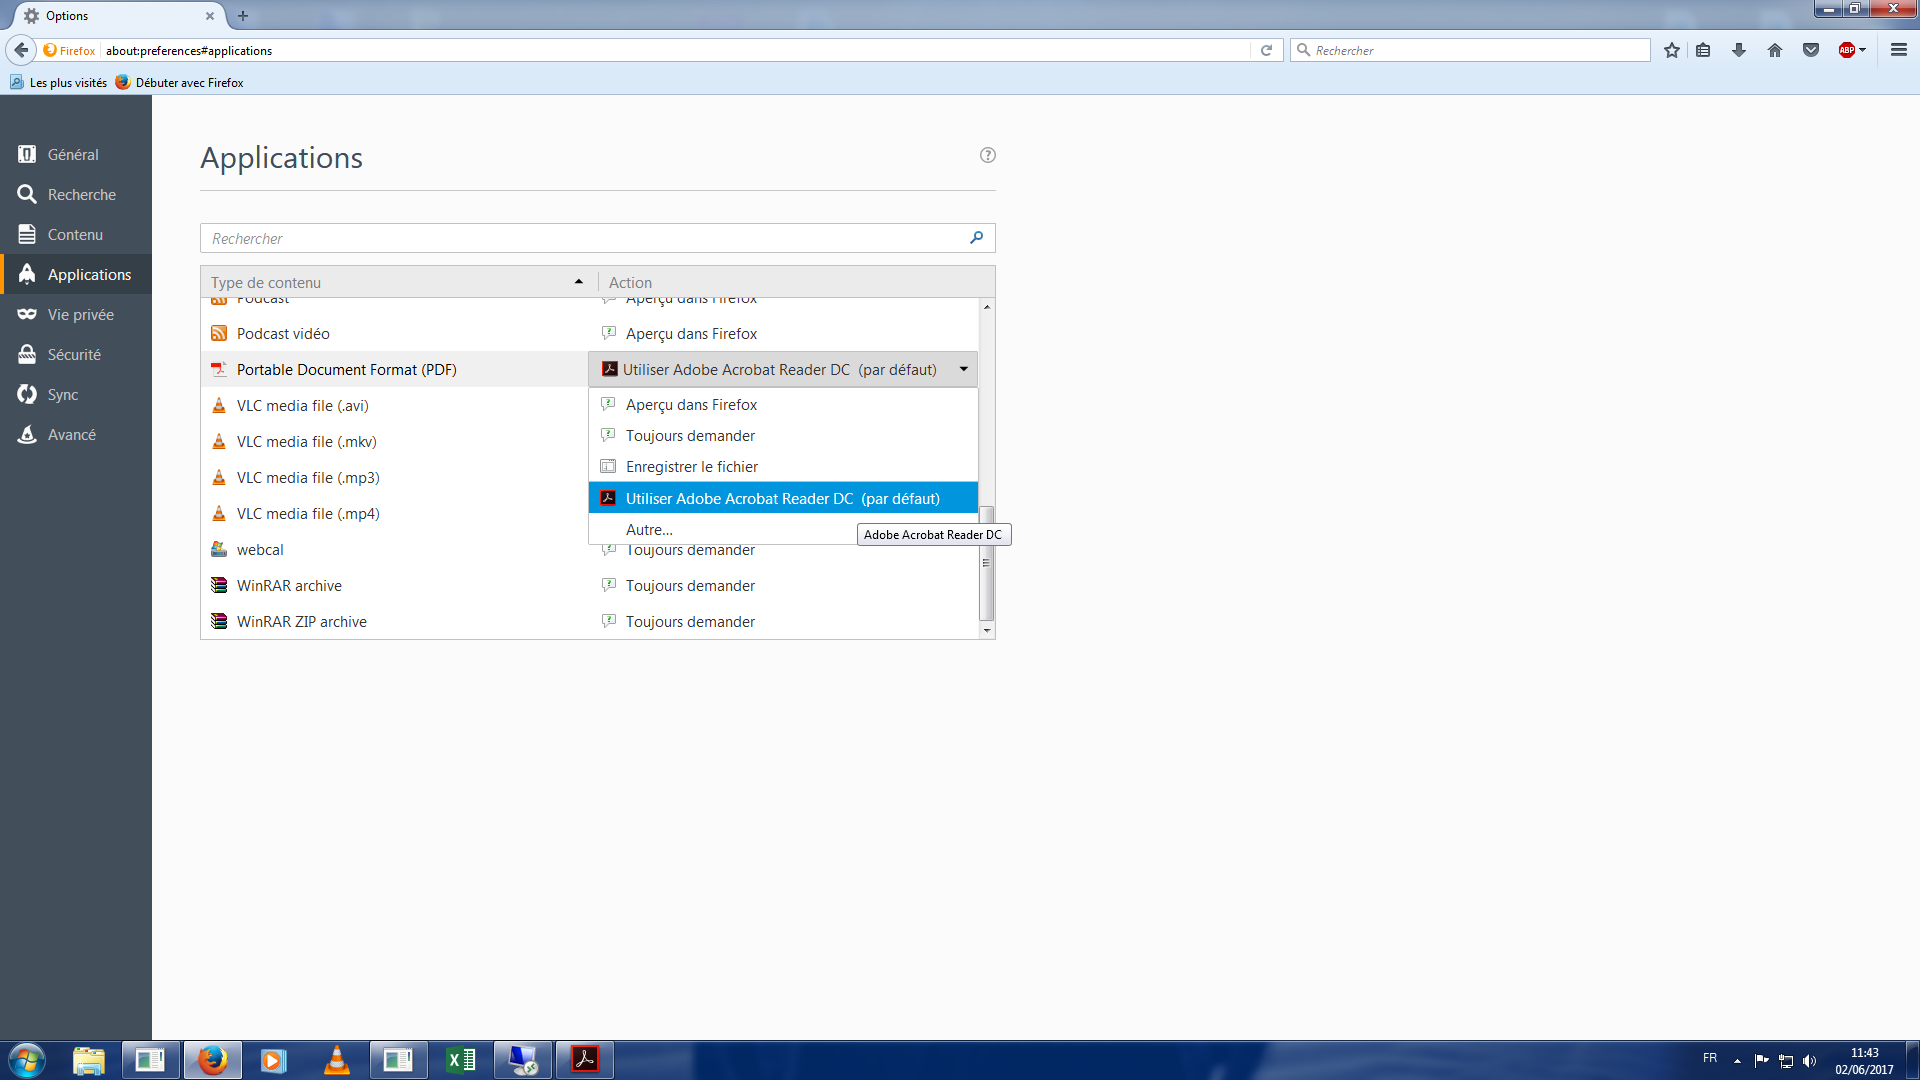Click the Adblock Plus ABP icon
The height and width of the screenshot is (1080, 1920).
[x=1846, y=50]
